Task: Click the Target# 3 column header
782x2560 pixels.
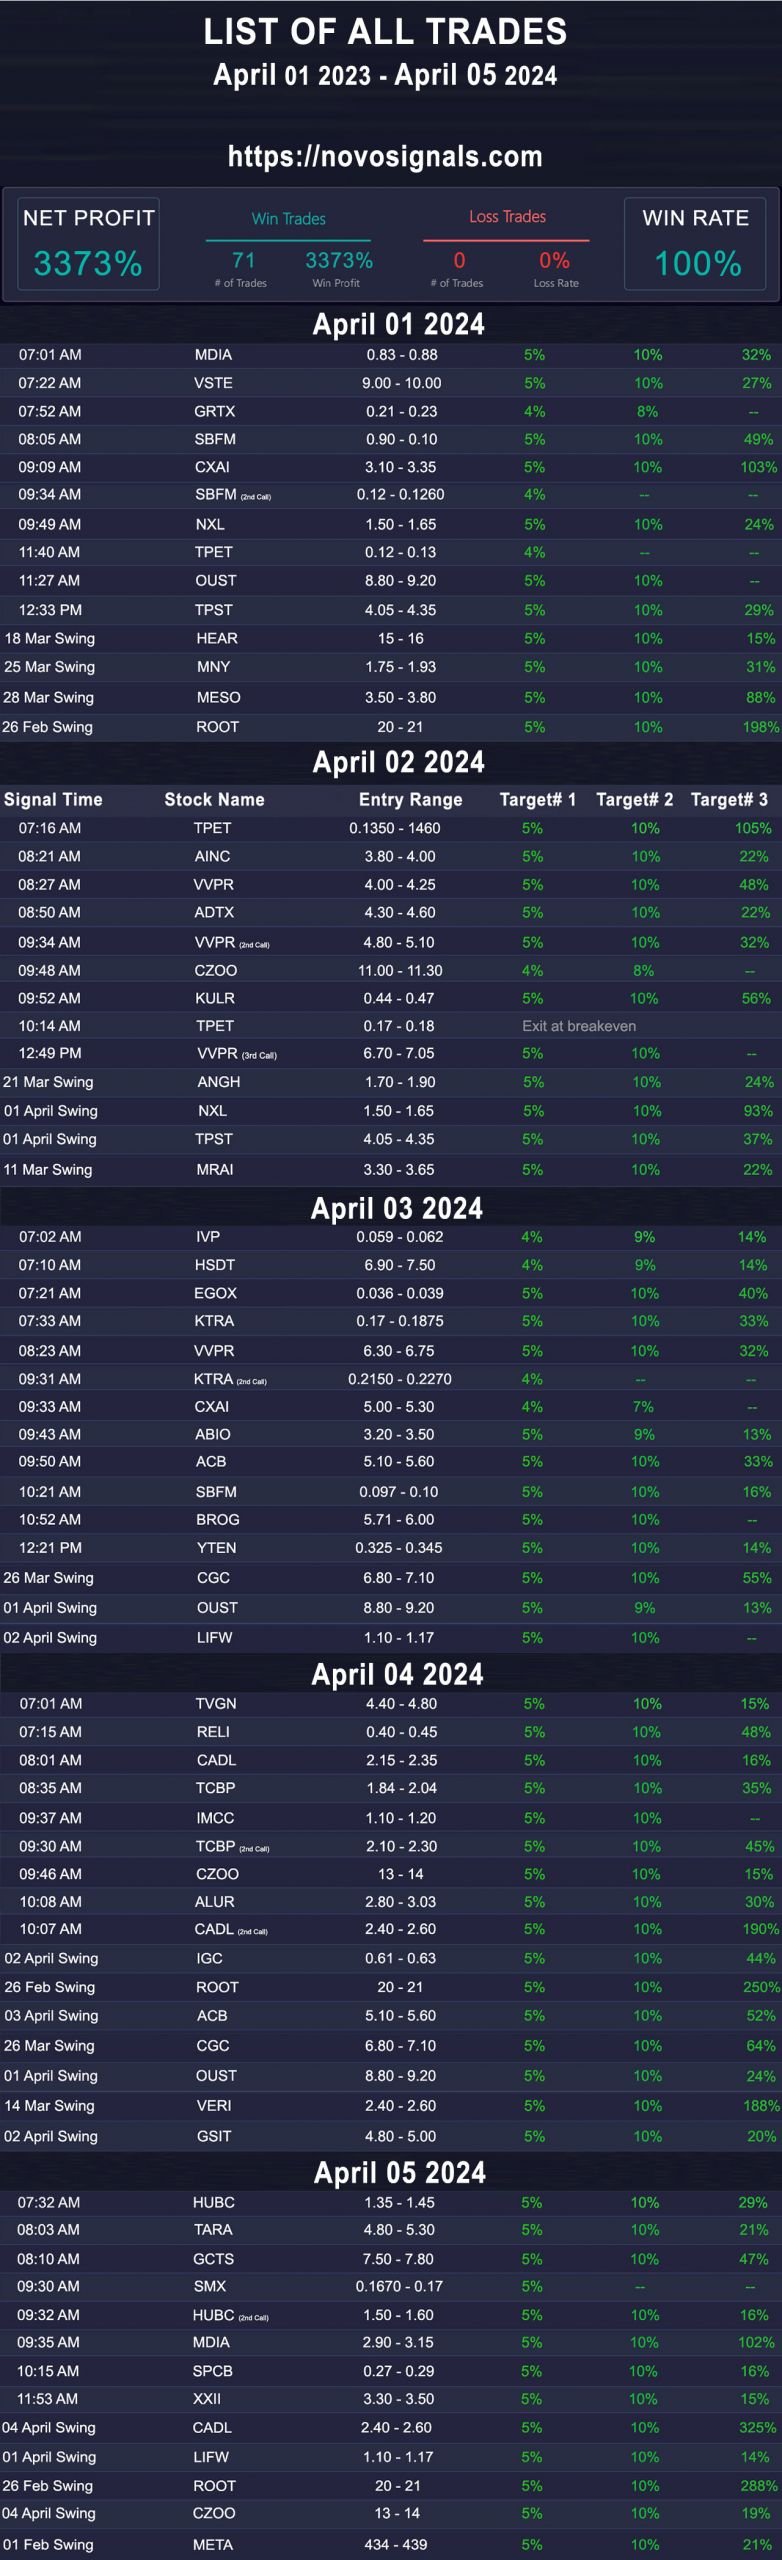Action: tap(729, 799)
